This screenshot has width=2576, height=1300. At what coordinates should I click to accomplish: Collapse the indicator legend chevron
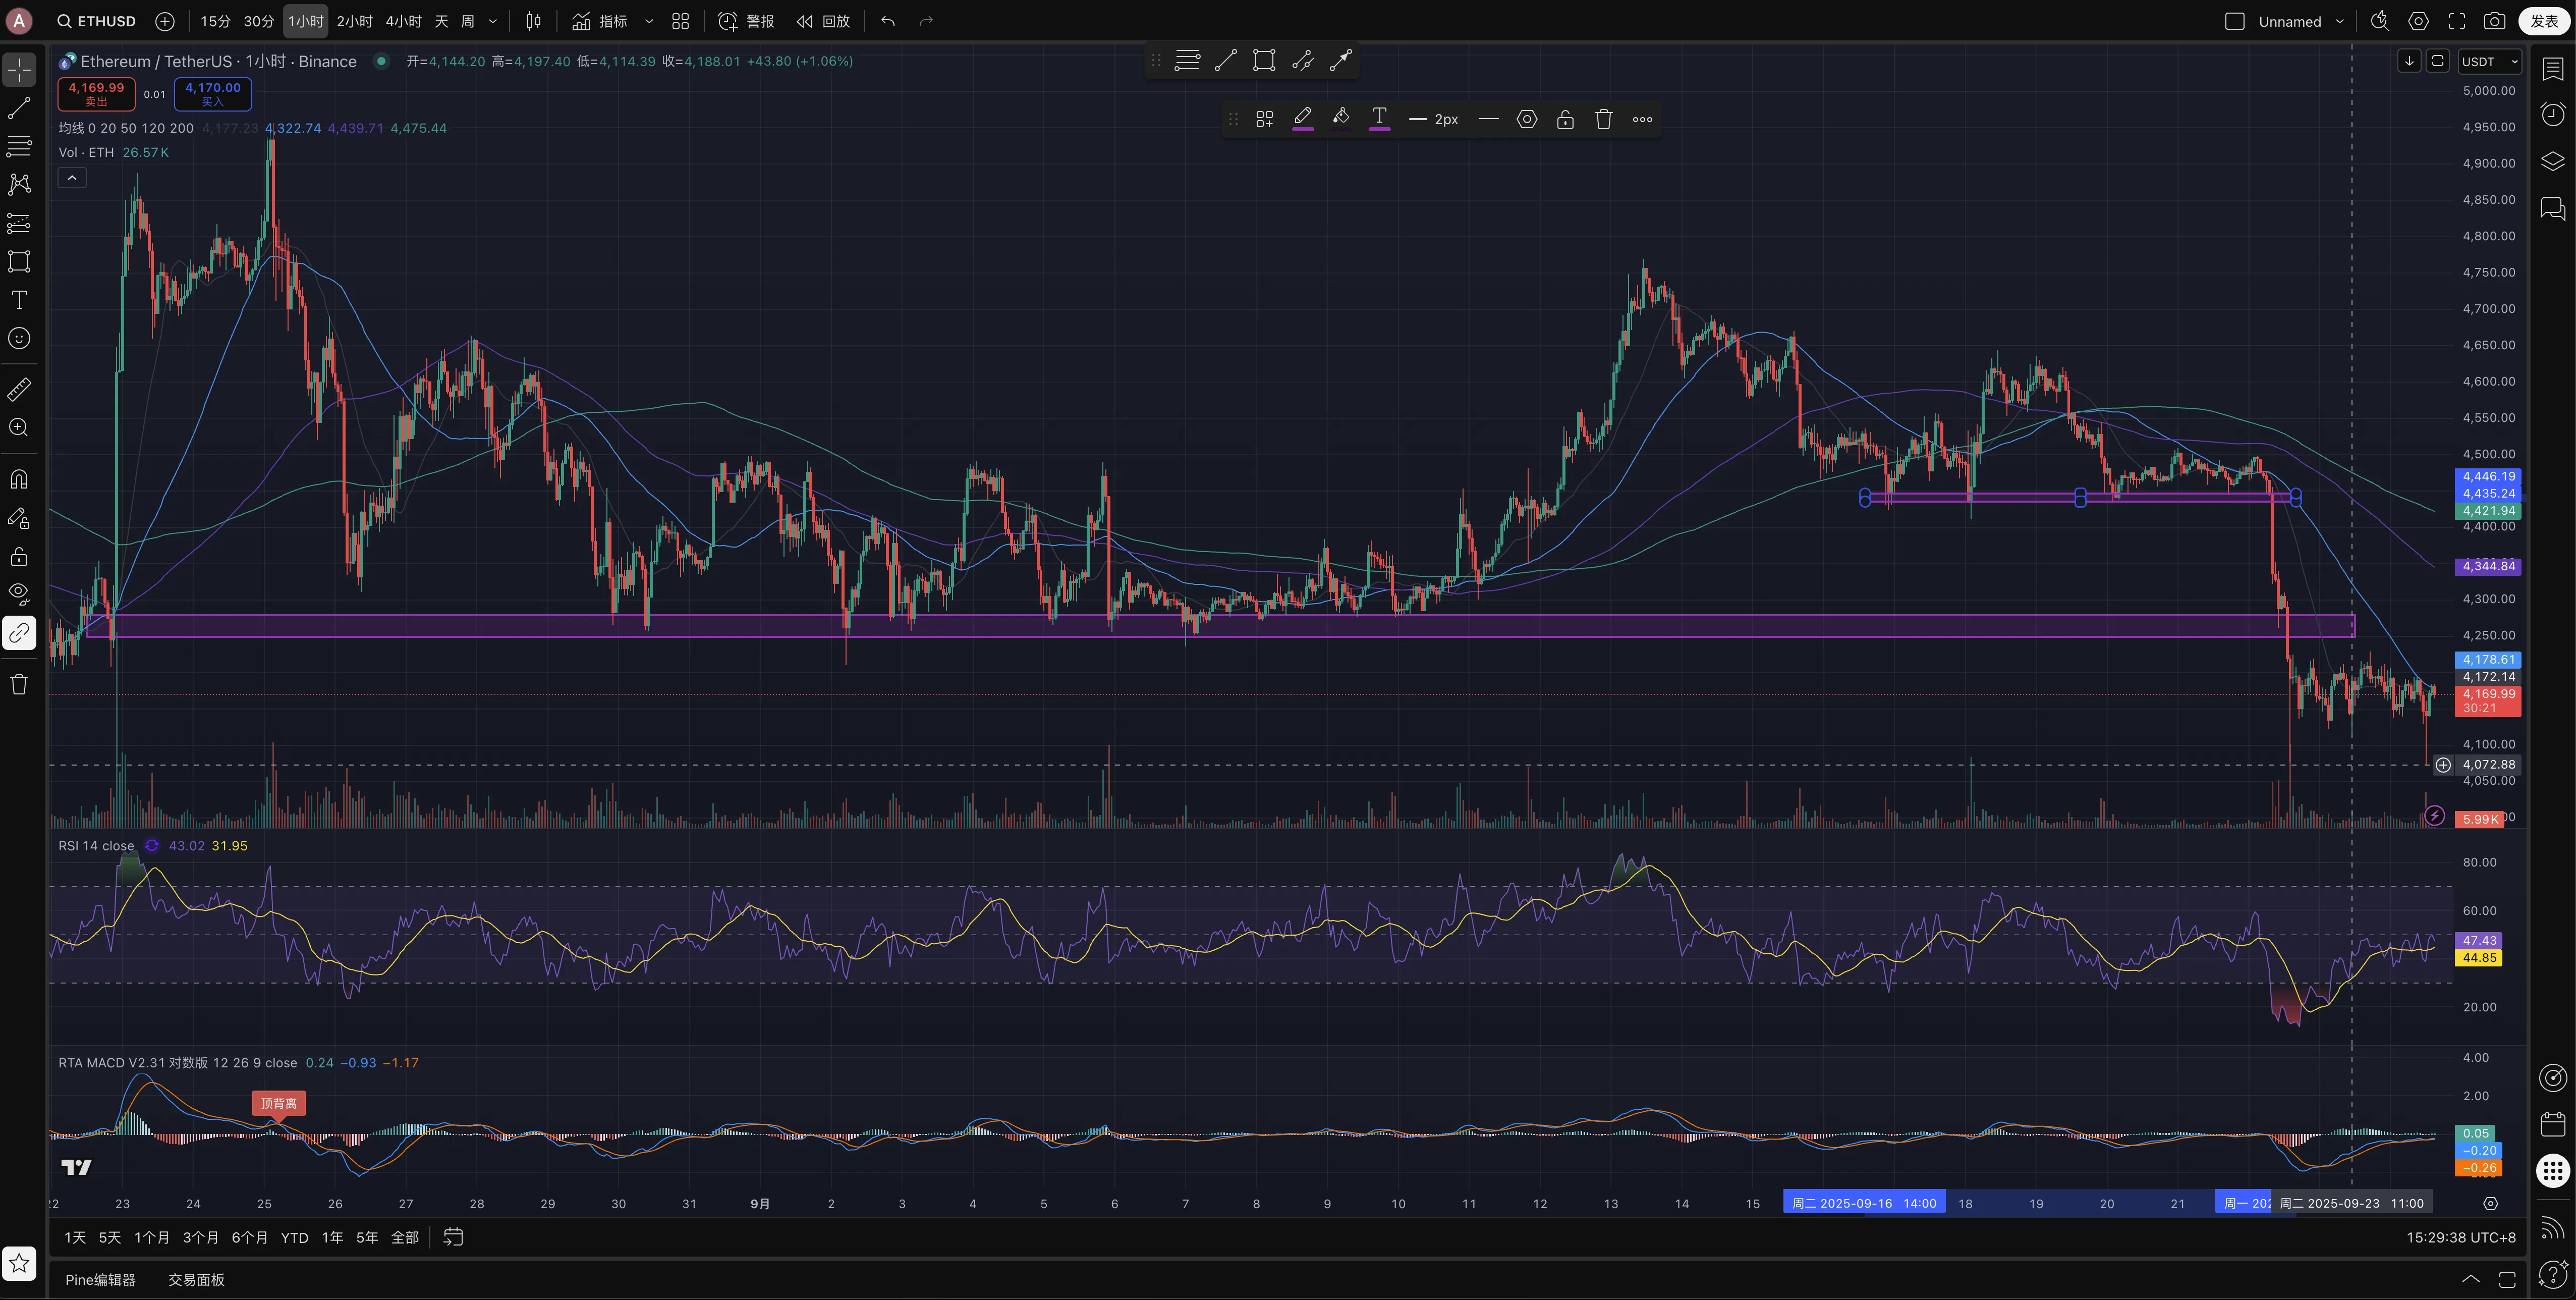[72, 178]
